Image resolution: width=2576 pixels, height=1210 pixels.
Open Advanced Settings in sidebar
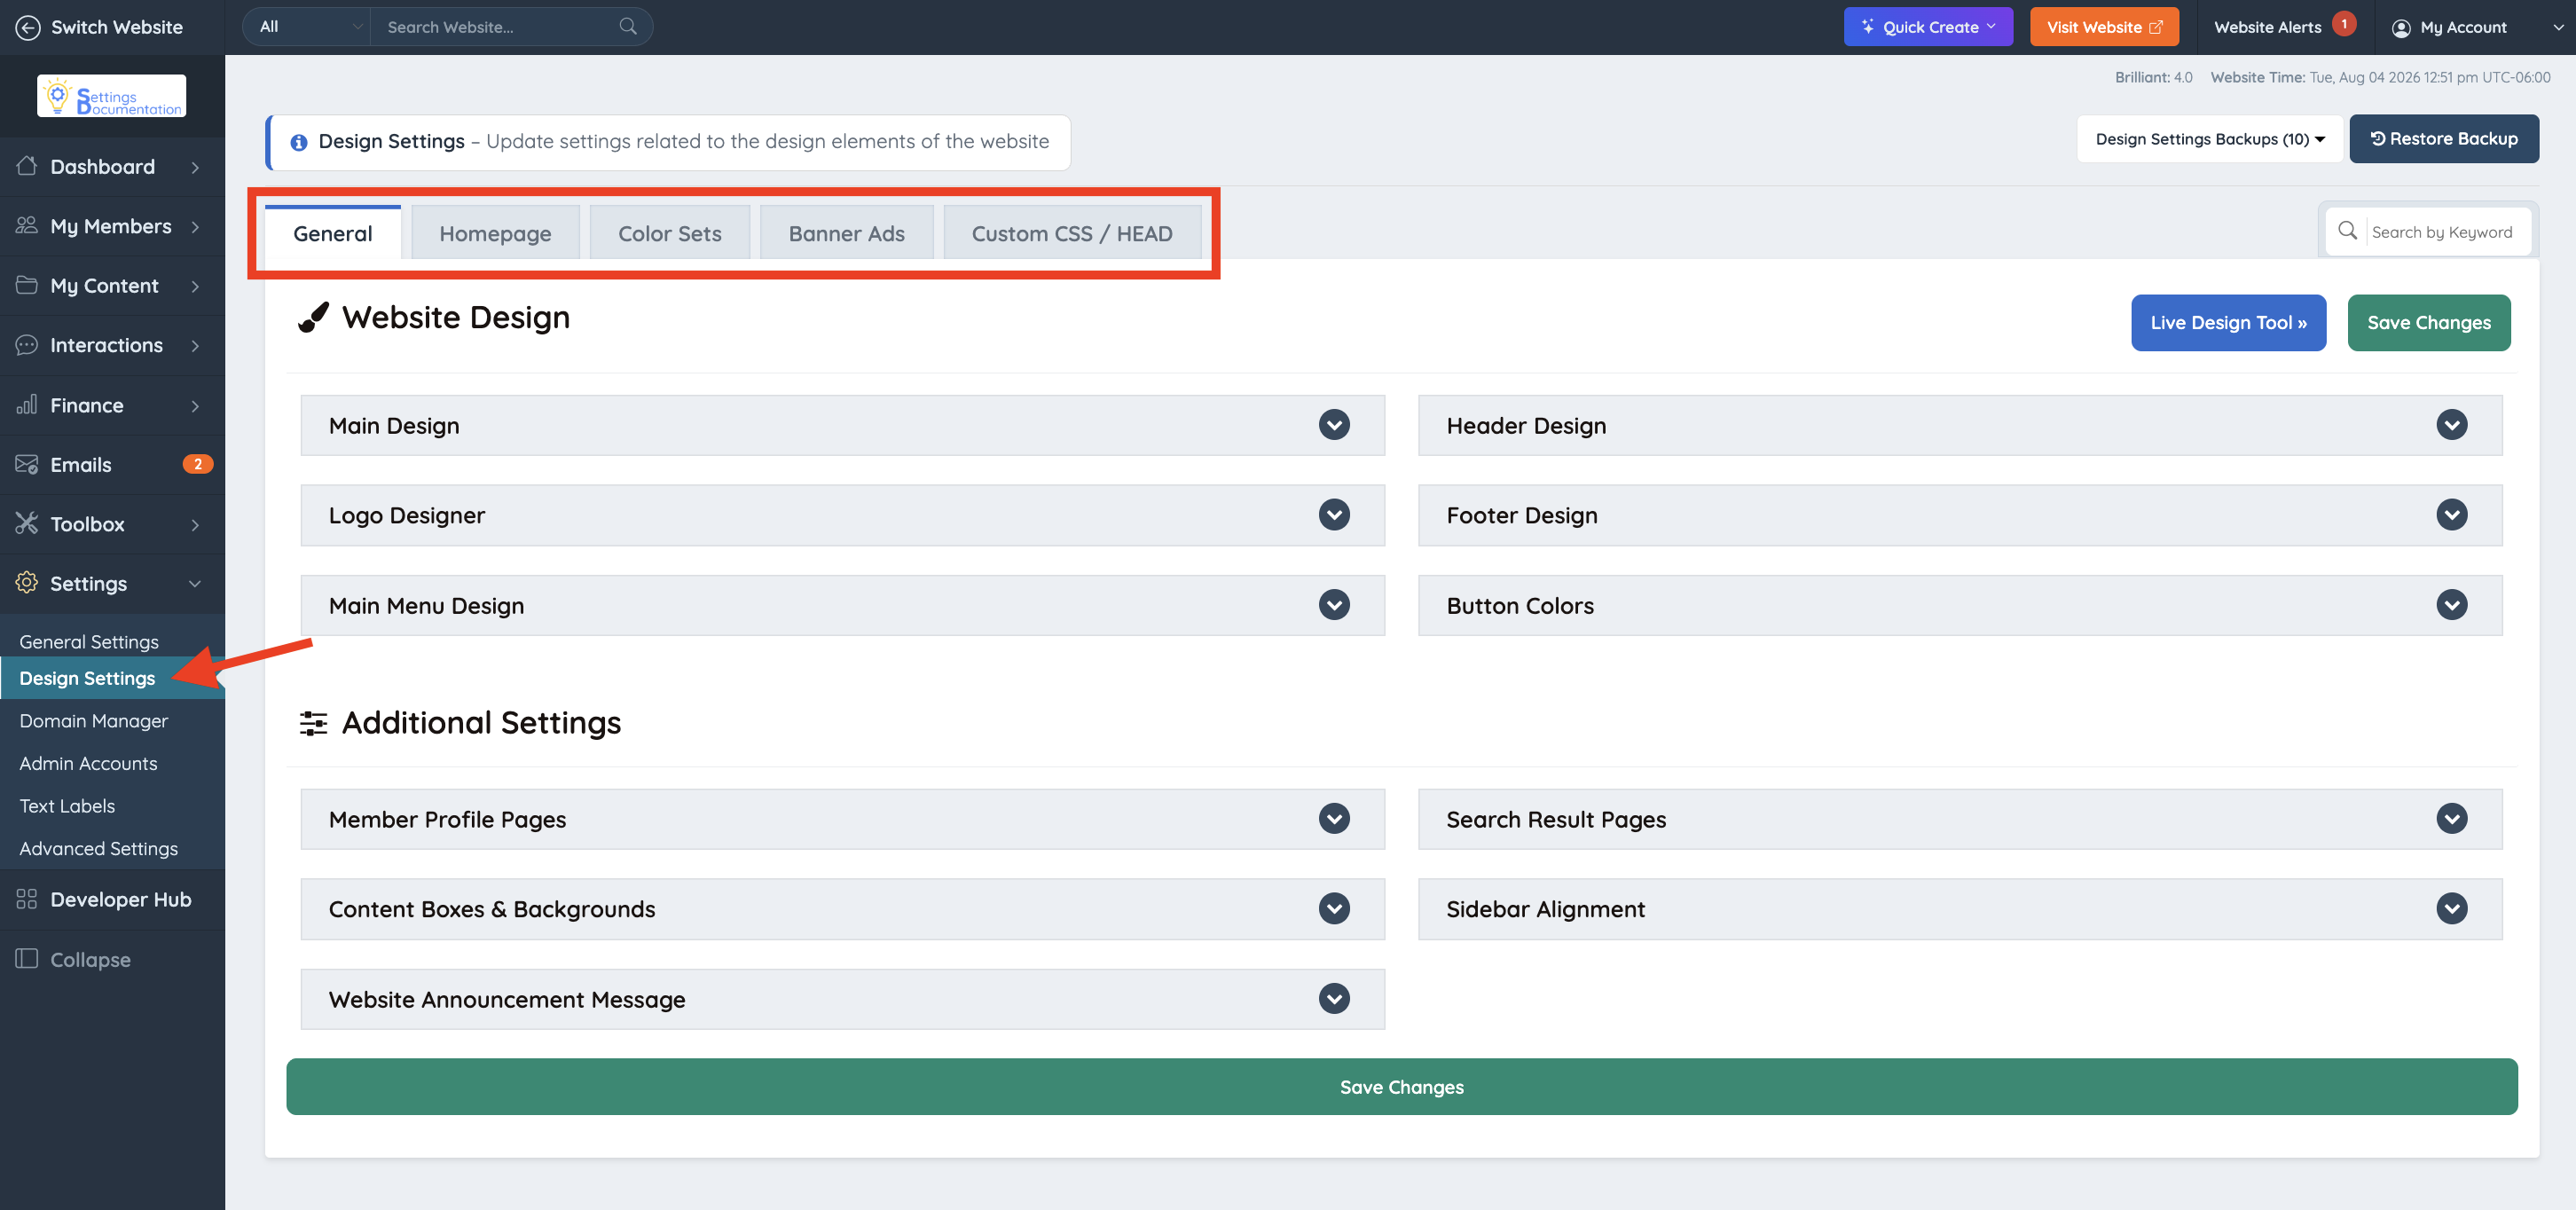point(99,849)
